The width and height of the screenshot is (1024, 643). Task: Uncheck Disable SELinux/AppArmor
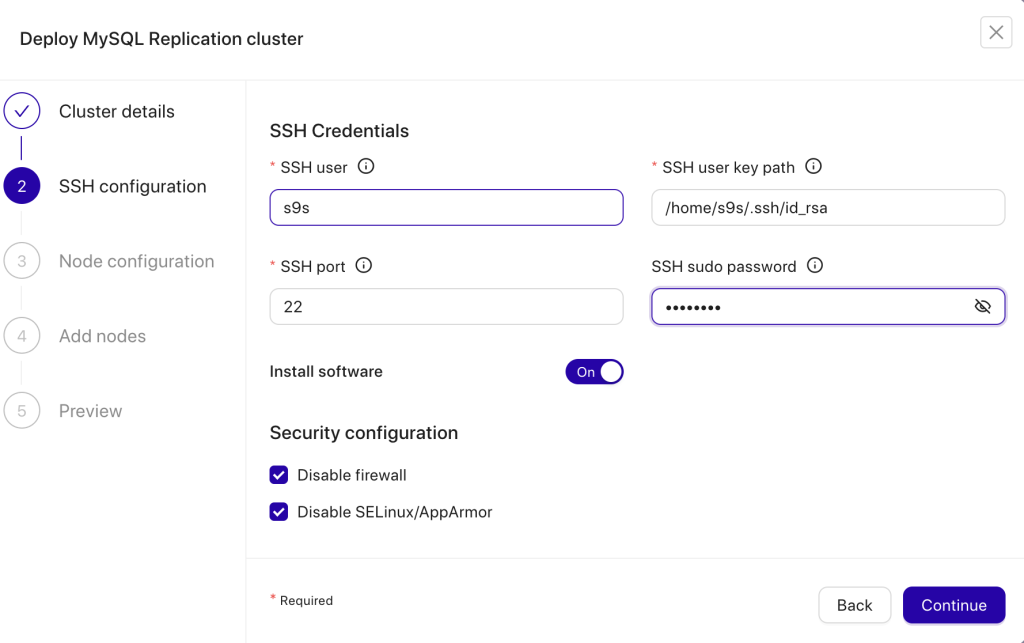pos(278,511)
